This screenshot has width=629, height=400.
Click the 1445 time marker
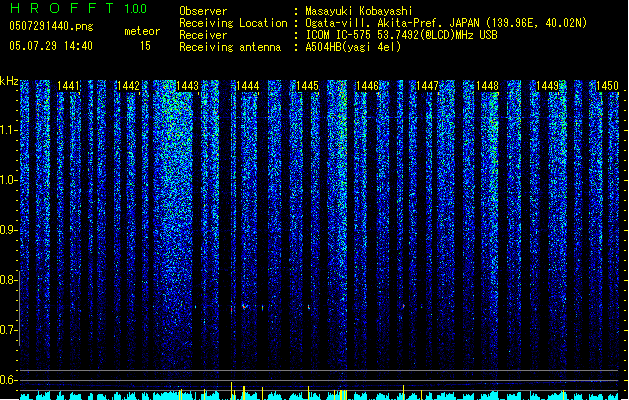tap(308, 86)
